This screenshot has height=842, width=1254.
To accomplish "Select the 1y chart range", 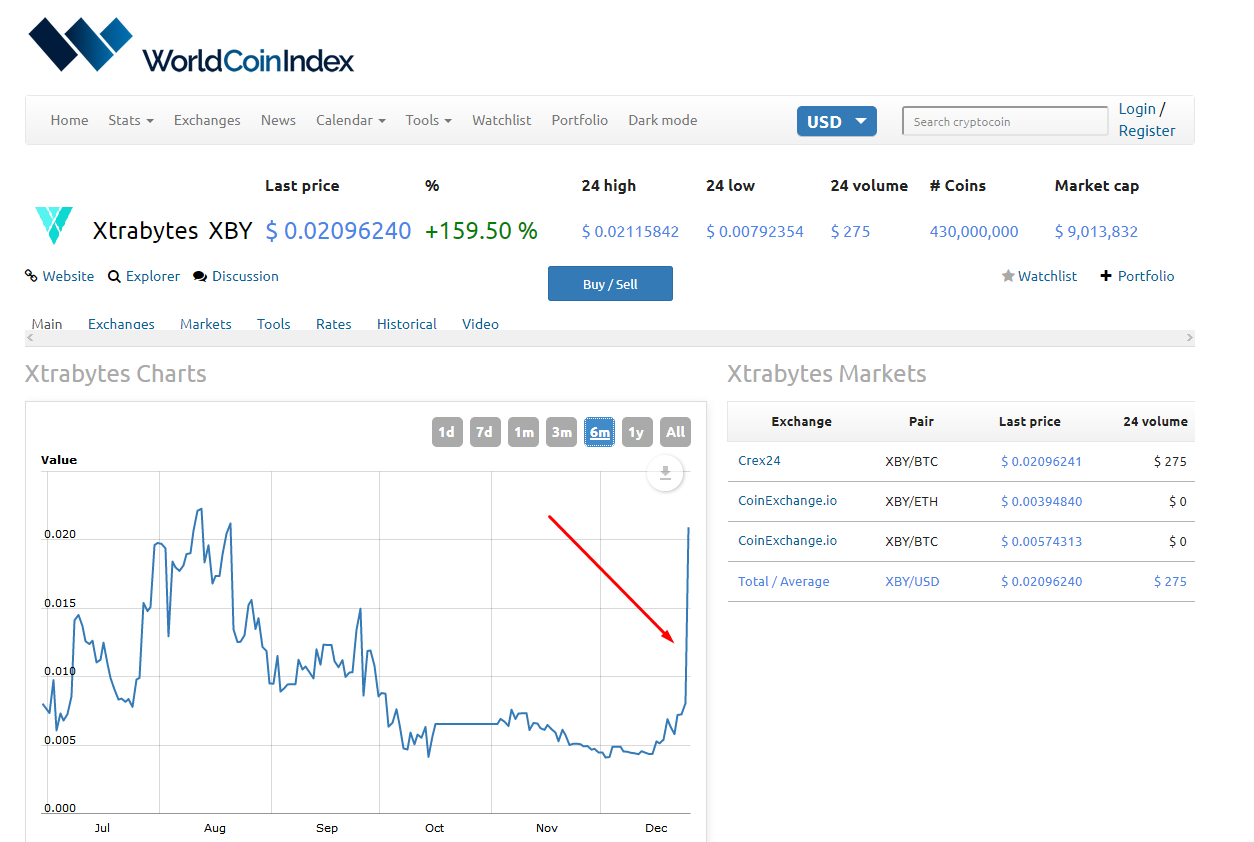I will [x=637, y=432].
